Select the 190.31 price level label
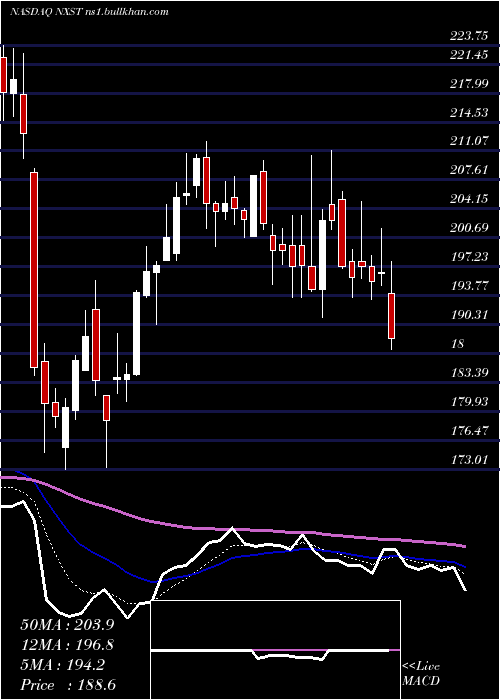This screenshot has height=700, width=500. (469, 315)
